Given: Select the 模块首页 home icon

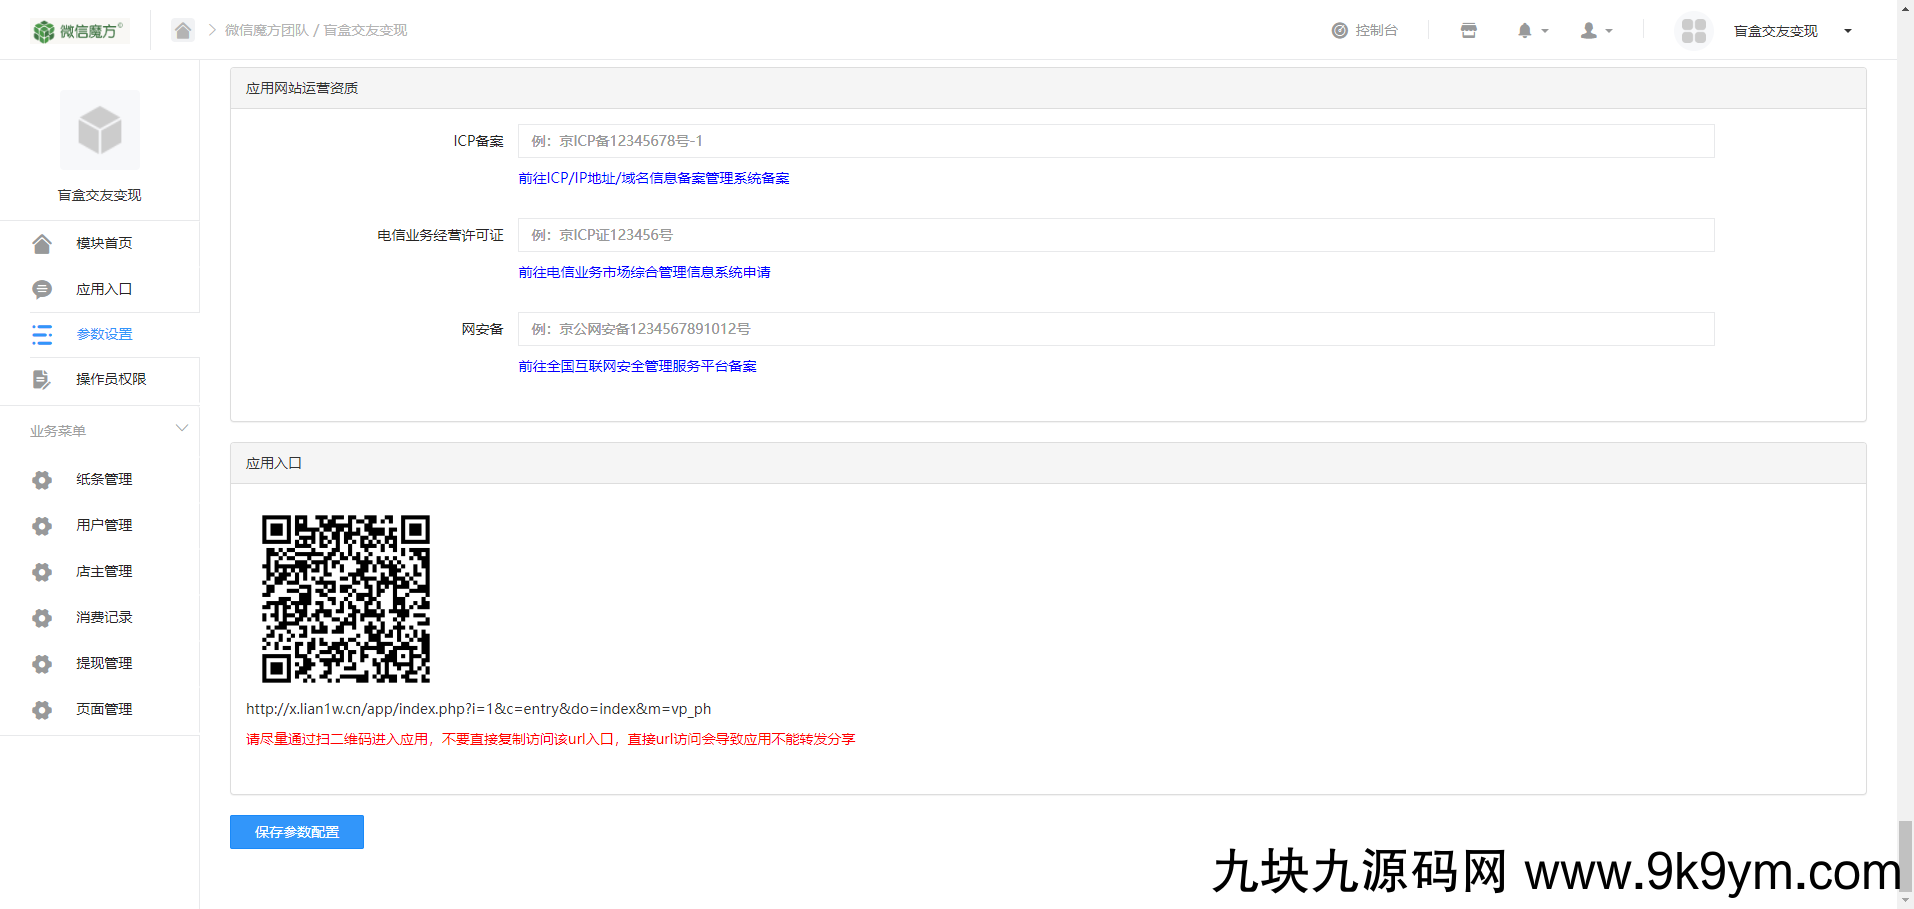Looking at the screenshot, I should (x=41, y=242).
